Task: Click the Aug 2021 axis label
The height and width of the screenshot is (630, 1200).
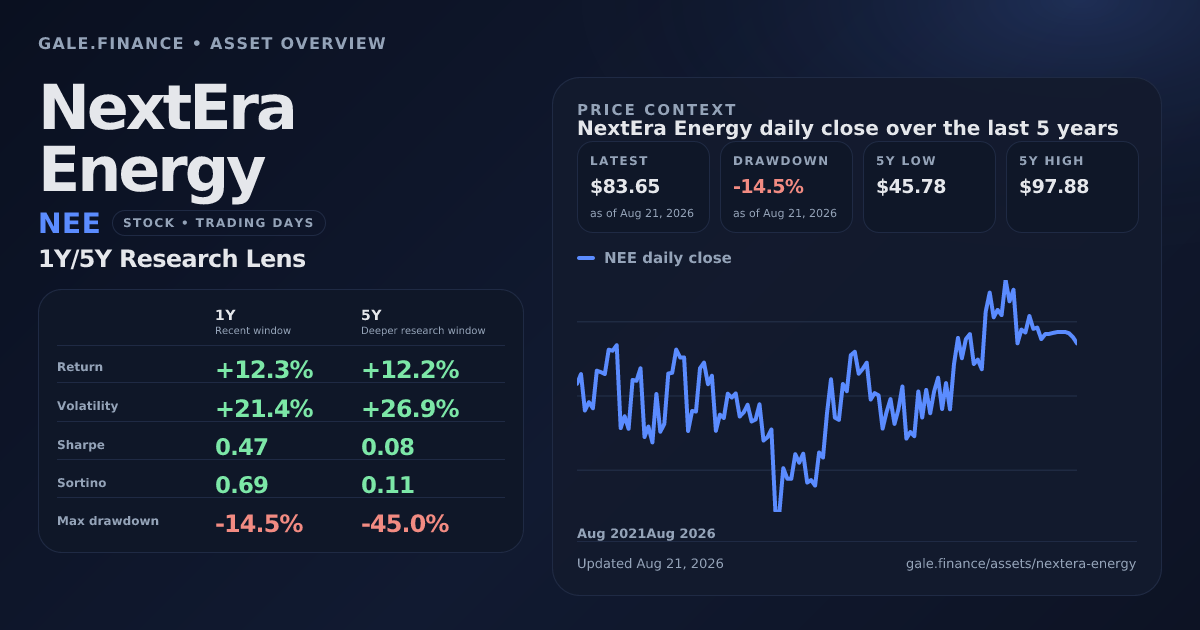Action: click(x=611, y=534)
